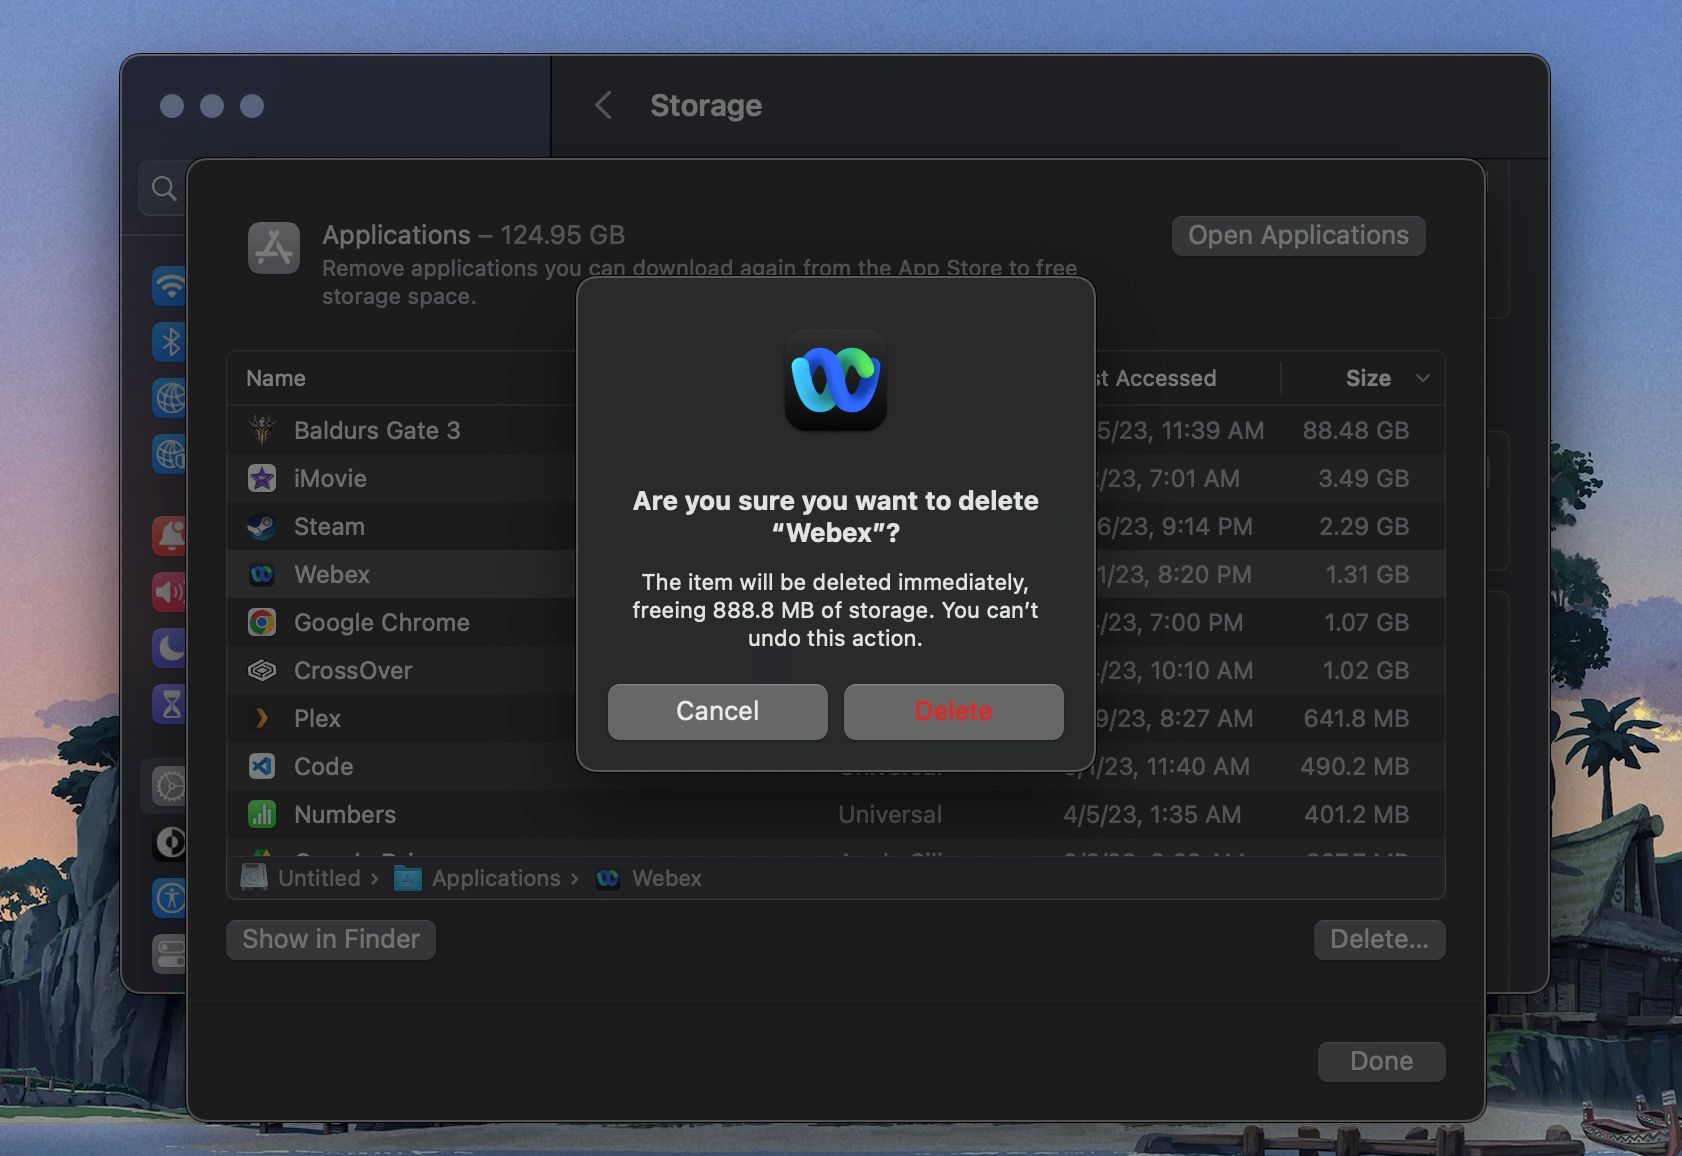Viewport: 1682px width, 1156px height.
Task: Open Focus settings in the sidebar
Action: point(170,648)
